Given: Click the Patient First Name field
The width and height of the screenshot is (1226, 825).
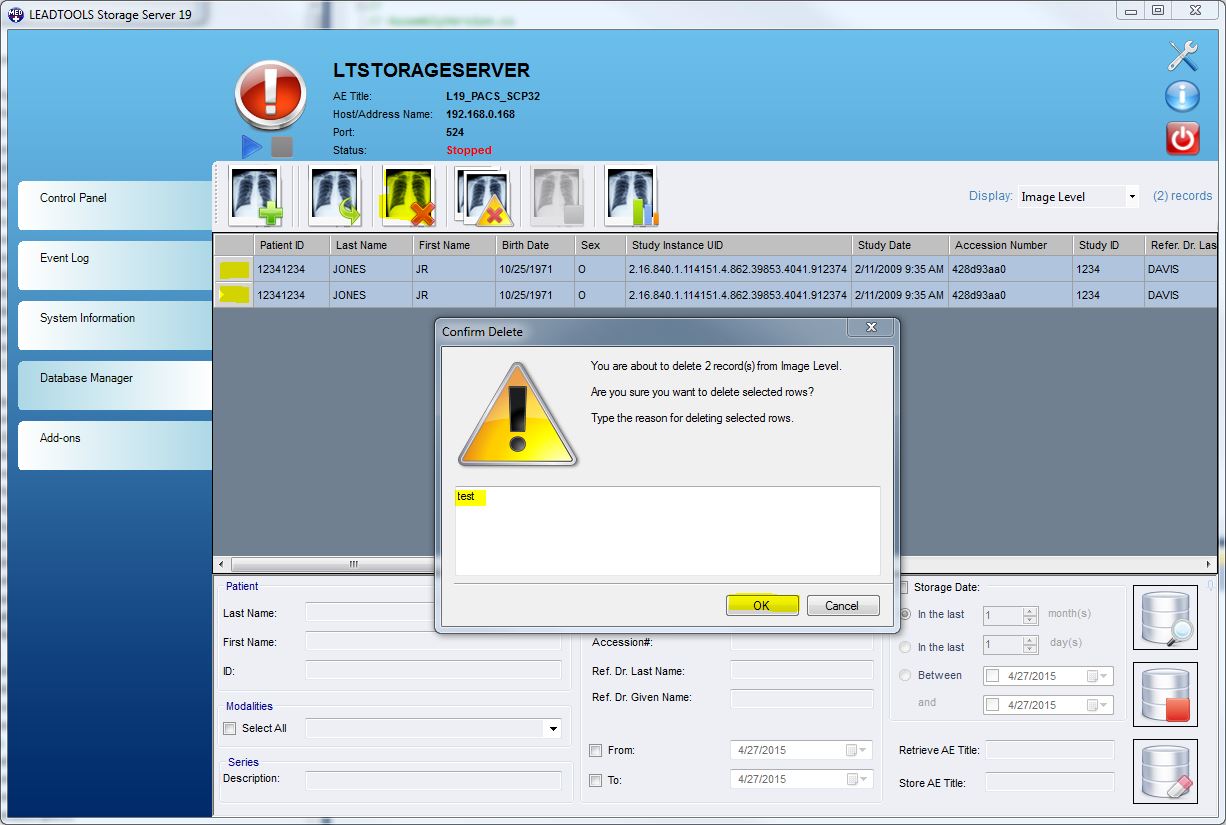Looking at the screenshot, I should (x=433, y=642).
